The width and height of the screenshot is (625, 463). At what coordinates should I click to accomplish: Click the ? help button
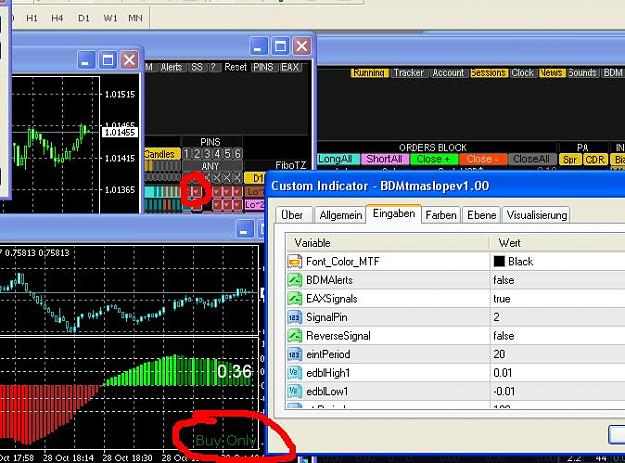pyautogui.click(x=213, y=67)
